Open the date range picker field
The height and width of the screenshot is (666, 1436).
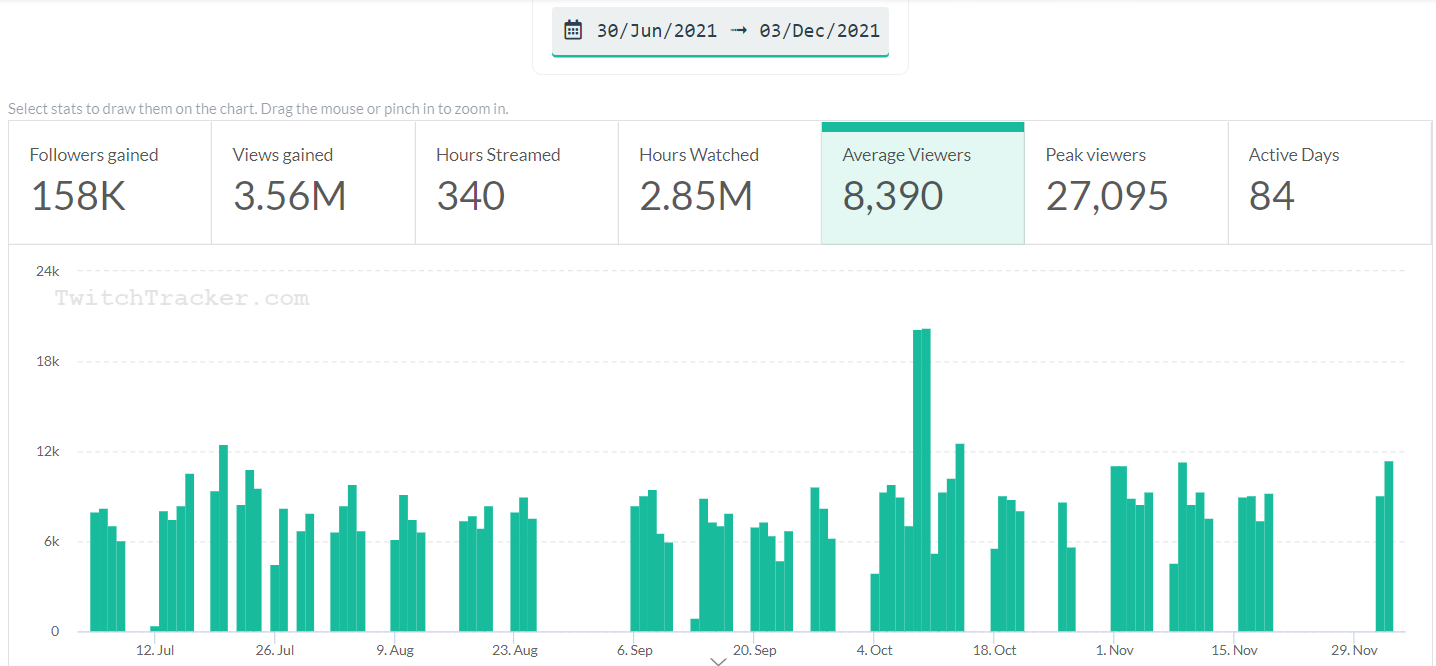click(720, 31)
